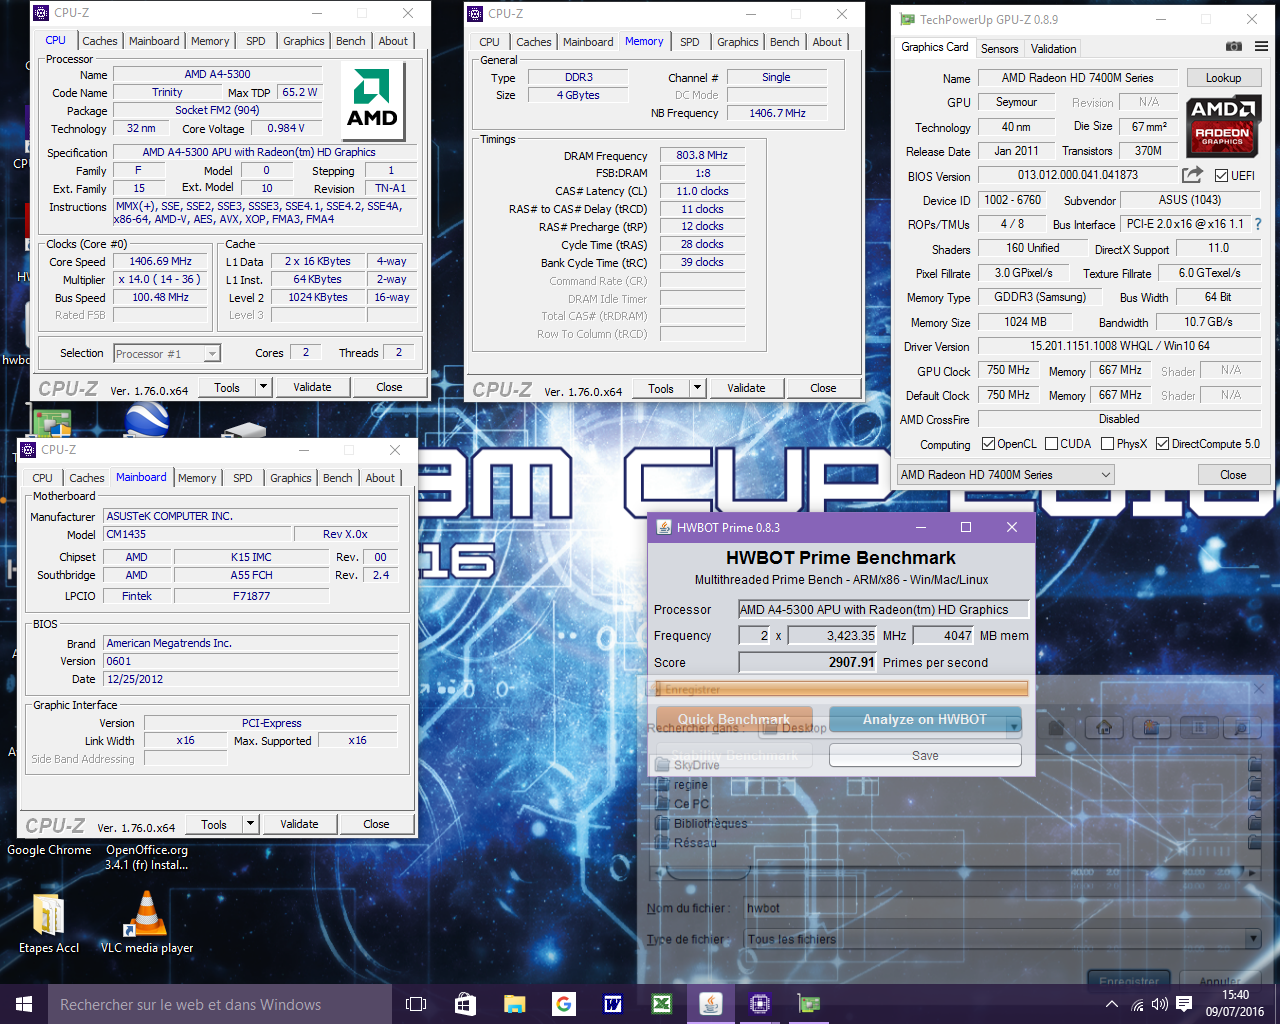Click the DRAM Frequency value 803.8 MHz

coord(702,155)
